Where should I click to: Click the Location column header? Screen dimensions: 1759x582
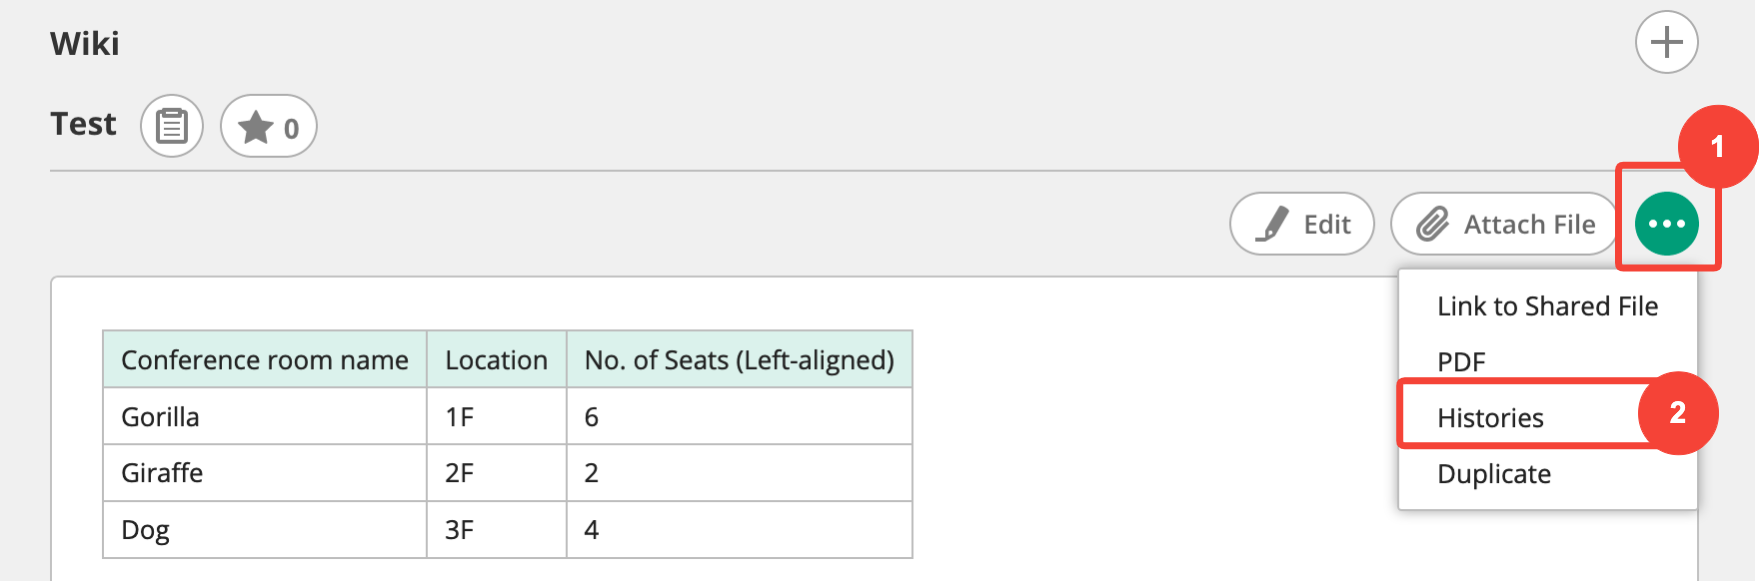(496, 360)
